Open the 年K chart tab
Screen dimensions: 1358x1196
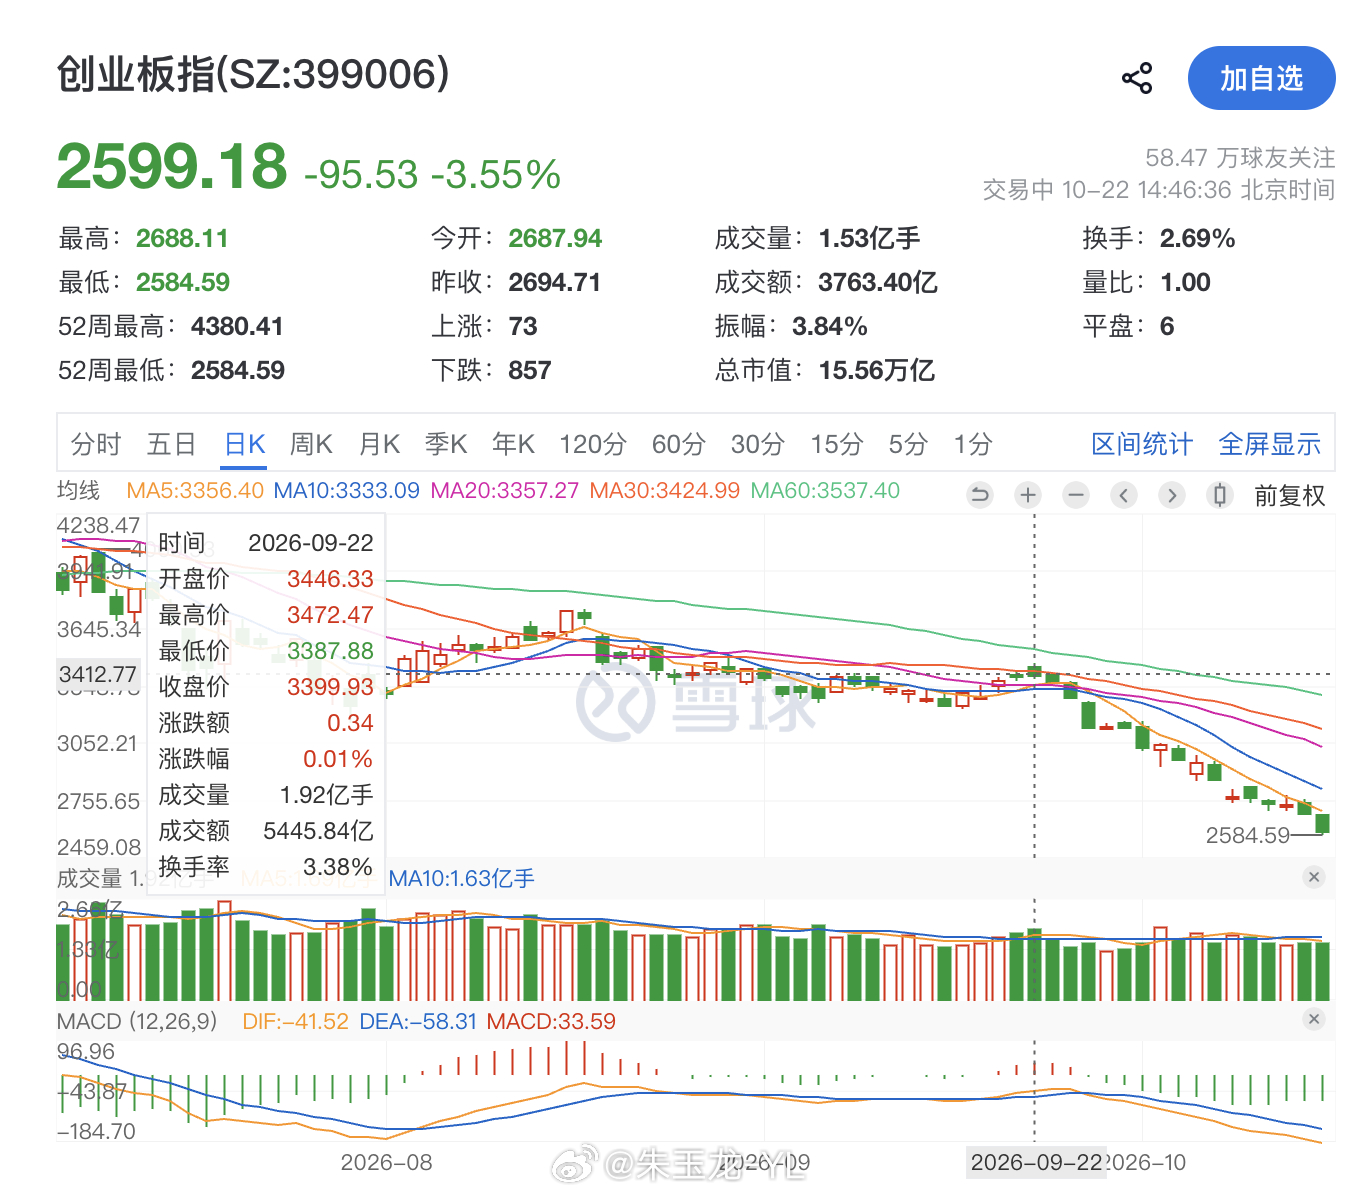pos(513,444)
